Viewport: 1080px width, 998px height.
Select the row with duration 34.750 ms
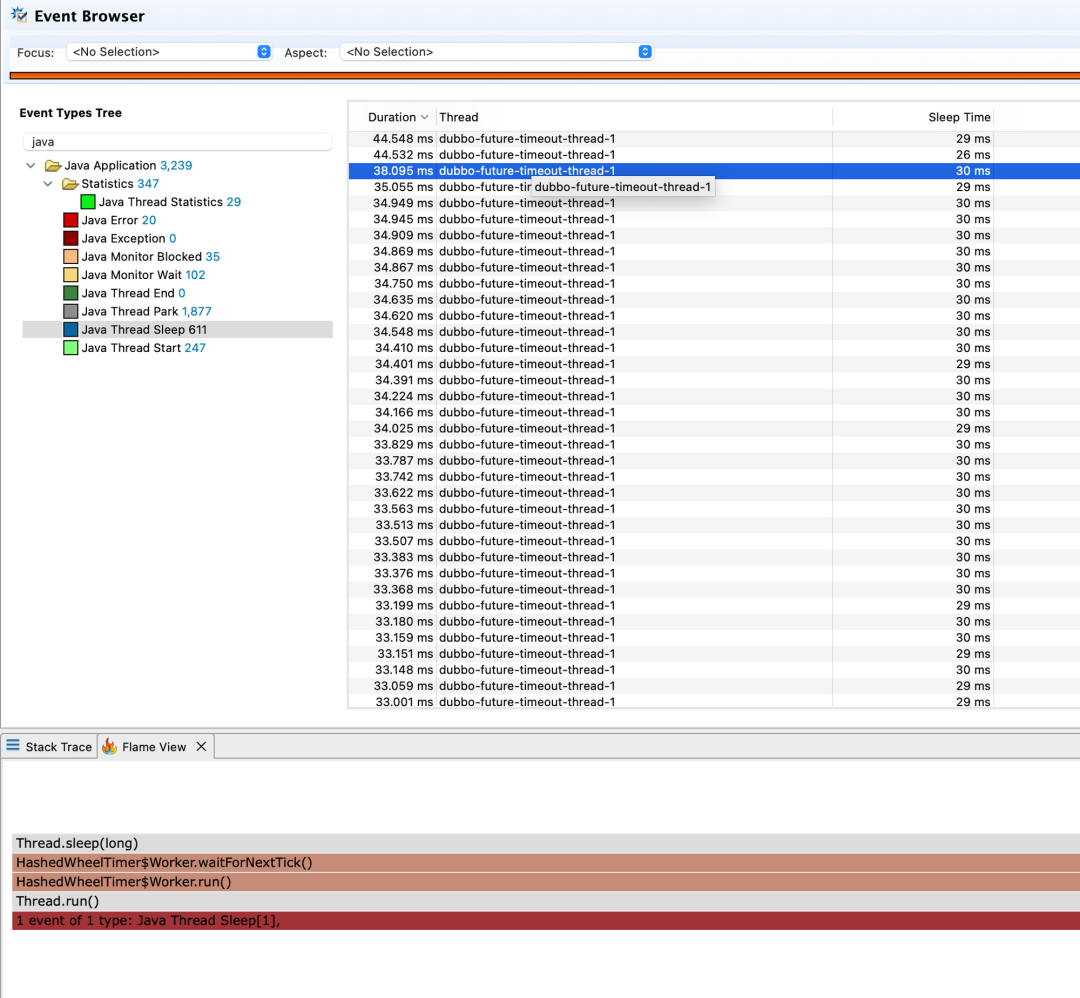[x=714, y=284]
